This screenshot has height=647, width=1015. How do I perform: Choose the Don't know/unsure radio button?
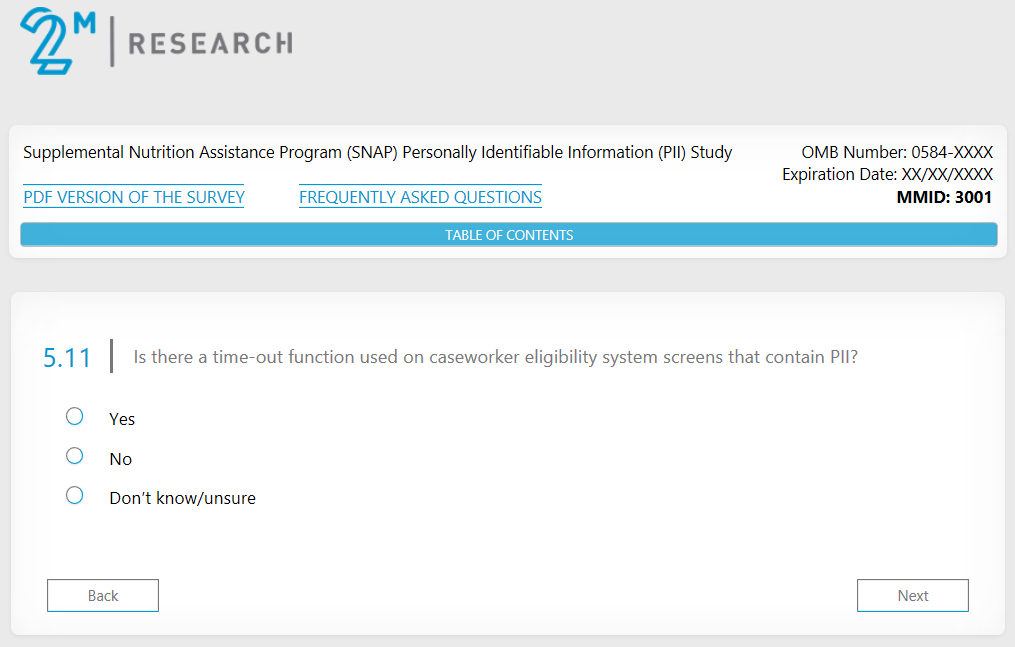74,495
